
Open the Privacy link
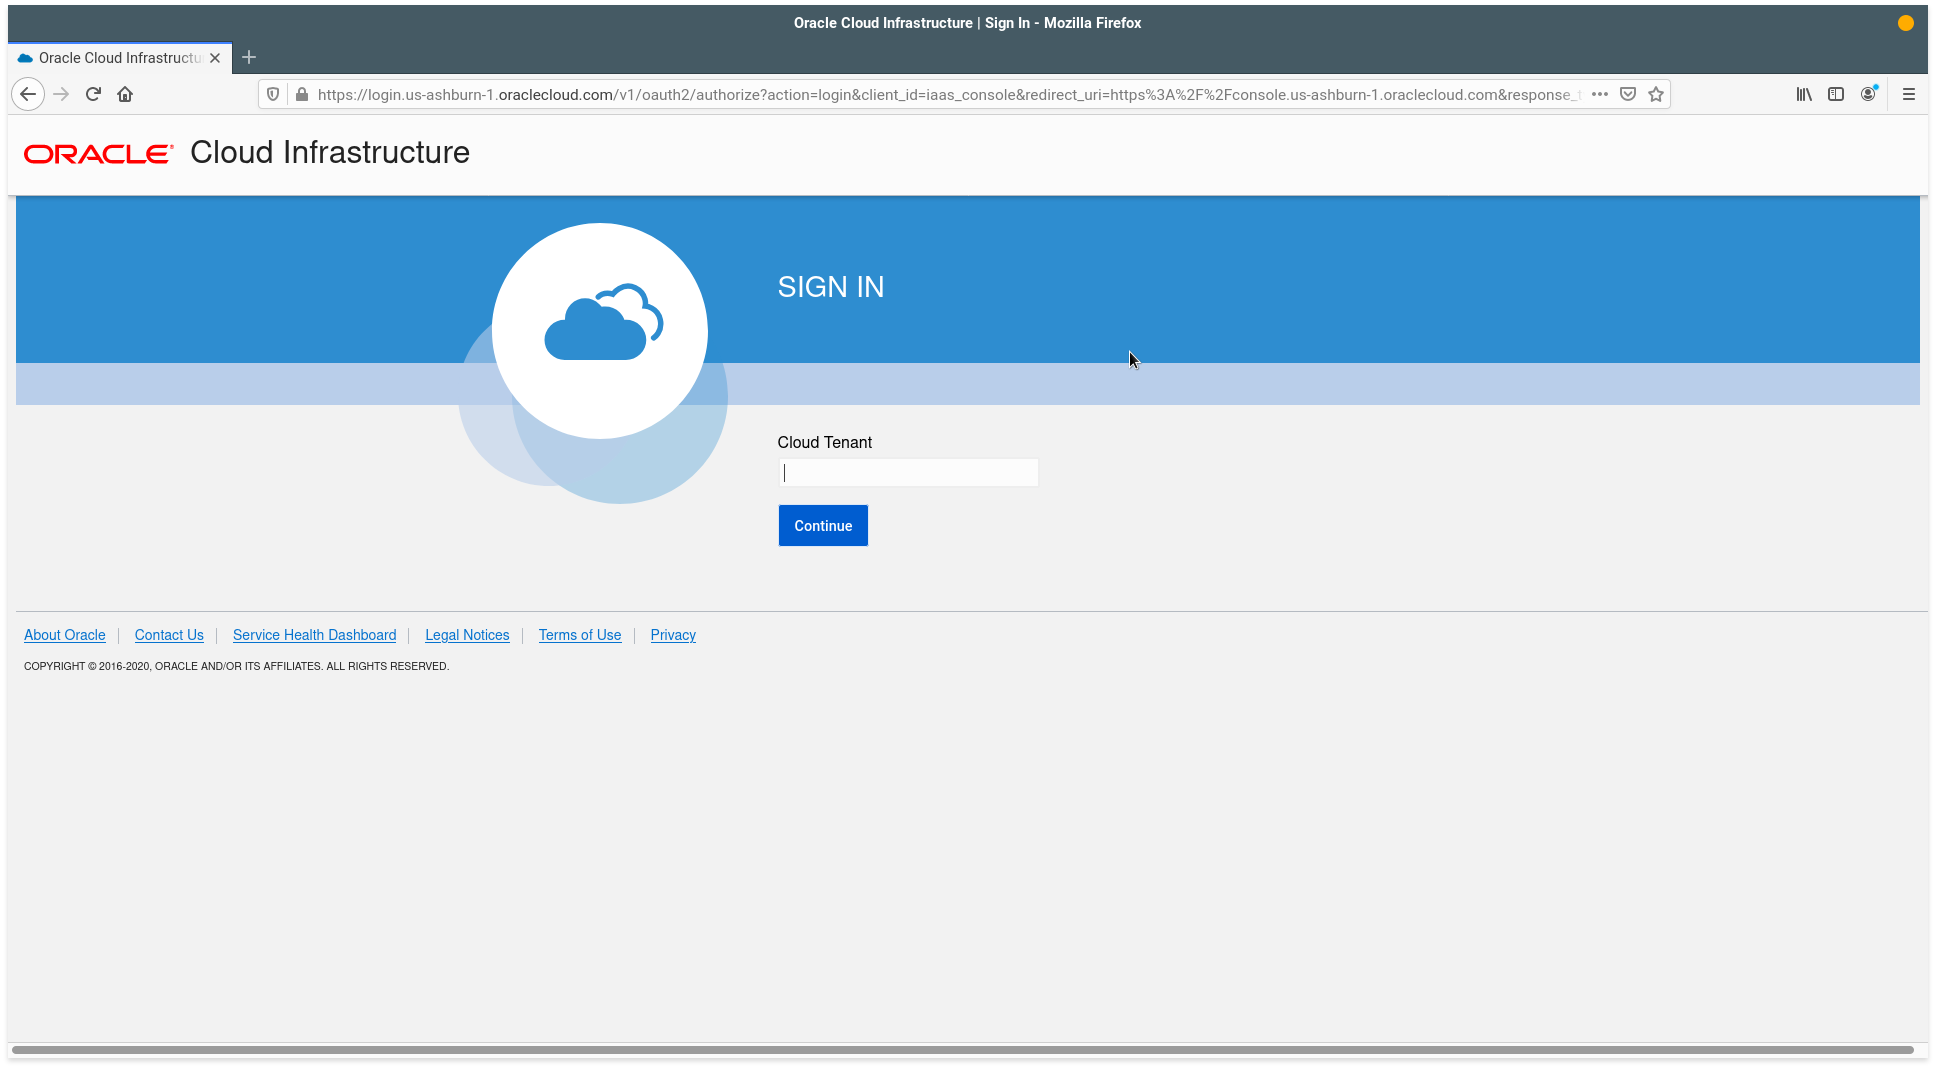(673, 635)
